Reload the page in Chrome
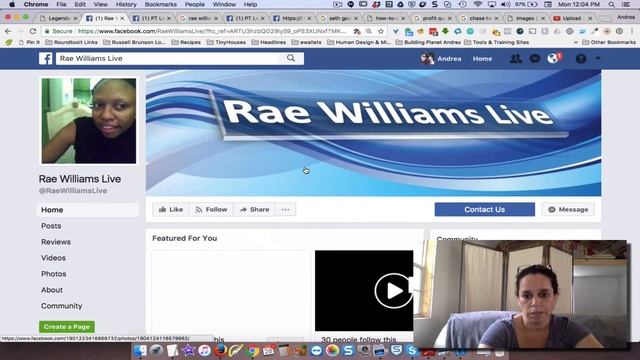This screenshot has height=360, width=640. coord(33,31)
